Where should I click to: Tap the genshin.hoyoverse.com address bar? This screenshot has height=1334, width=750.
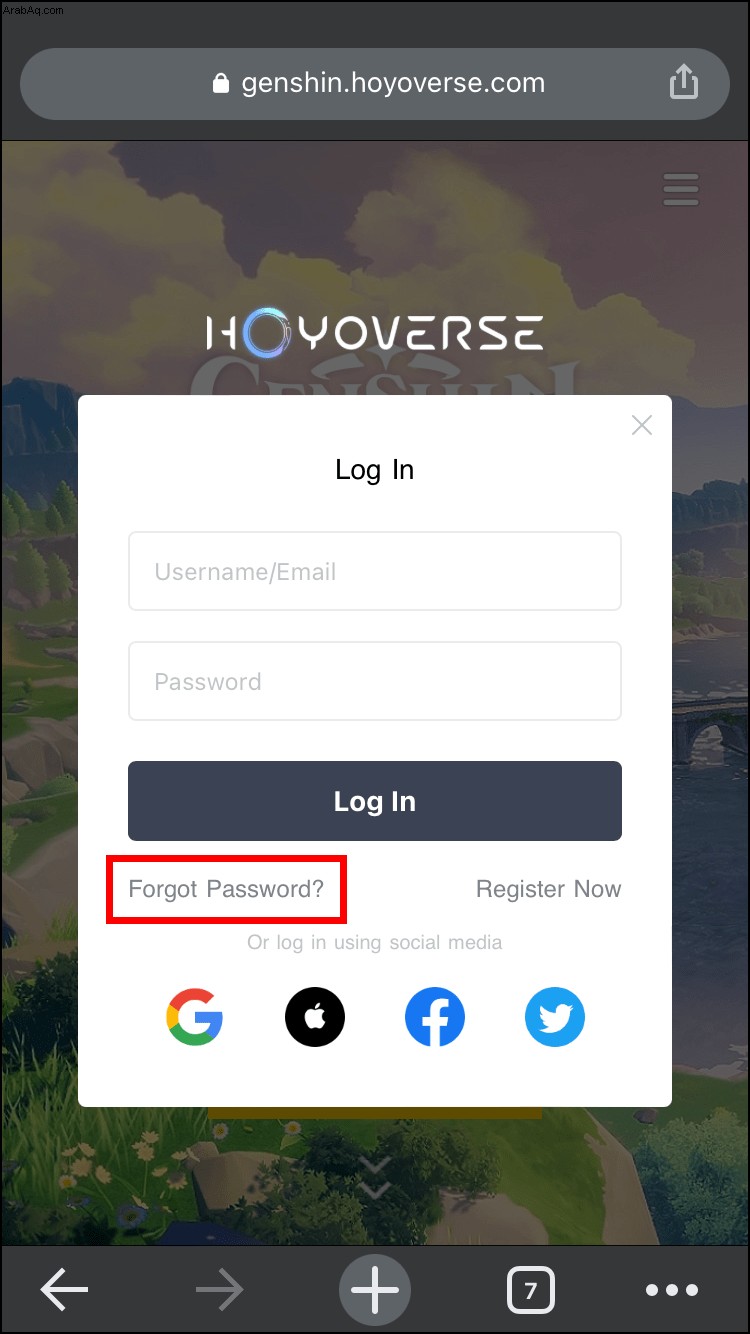(x=375, y=84)
